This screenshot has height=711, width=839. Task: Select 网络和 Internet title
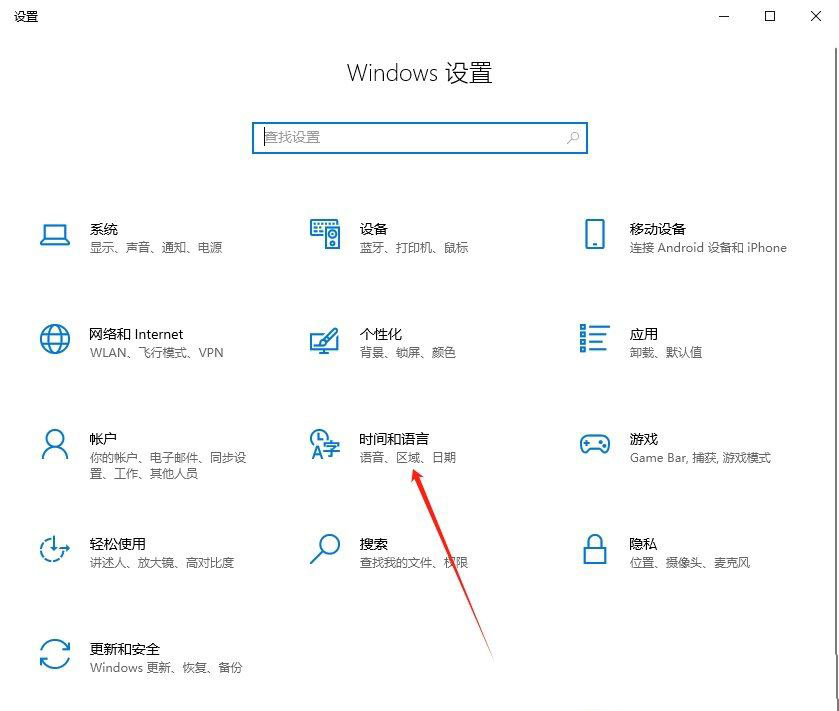pyautogui.click(x=136, y=334)
